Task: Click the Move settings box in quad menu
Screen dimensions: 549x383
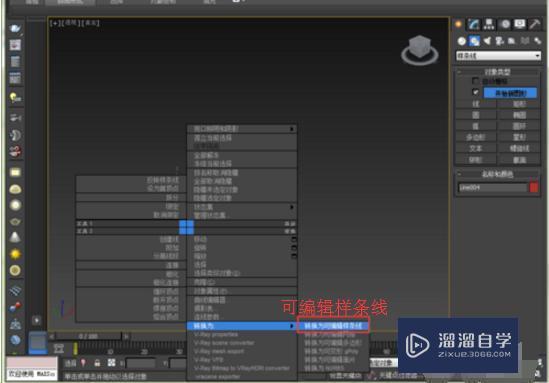Action: 293,239
